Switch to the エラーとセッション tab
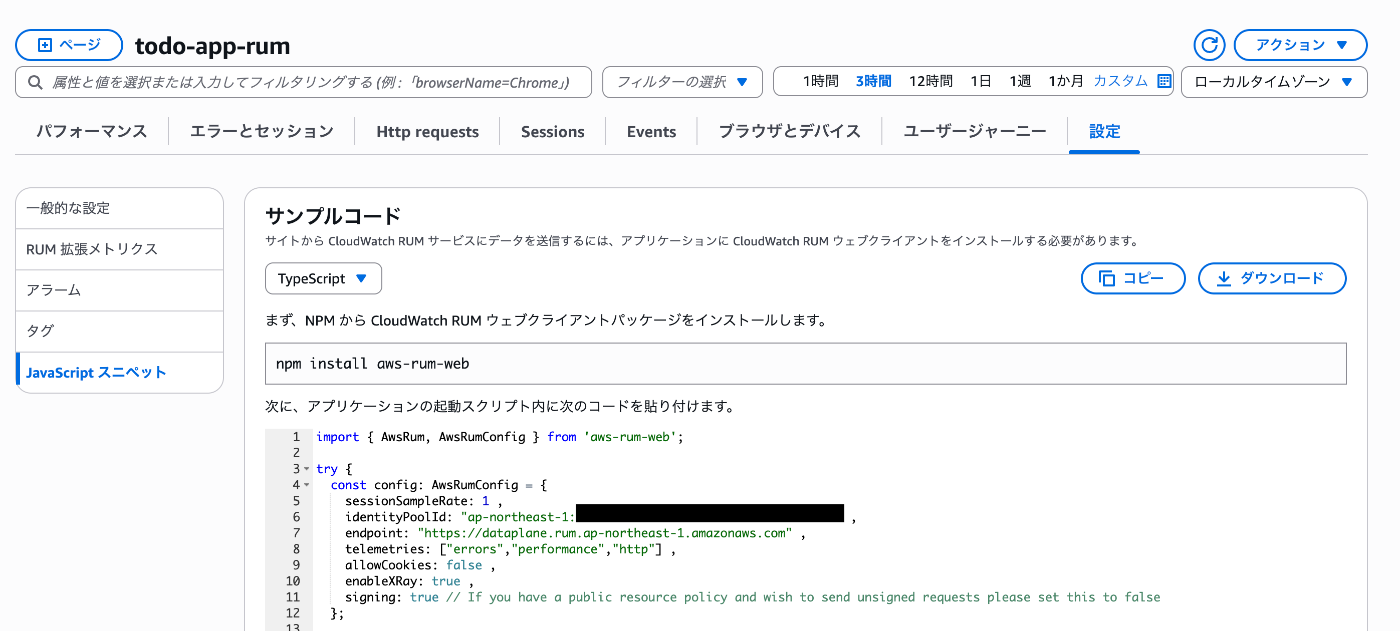This screenshot has width=1400, height=631. pos(262,131)
